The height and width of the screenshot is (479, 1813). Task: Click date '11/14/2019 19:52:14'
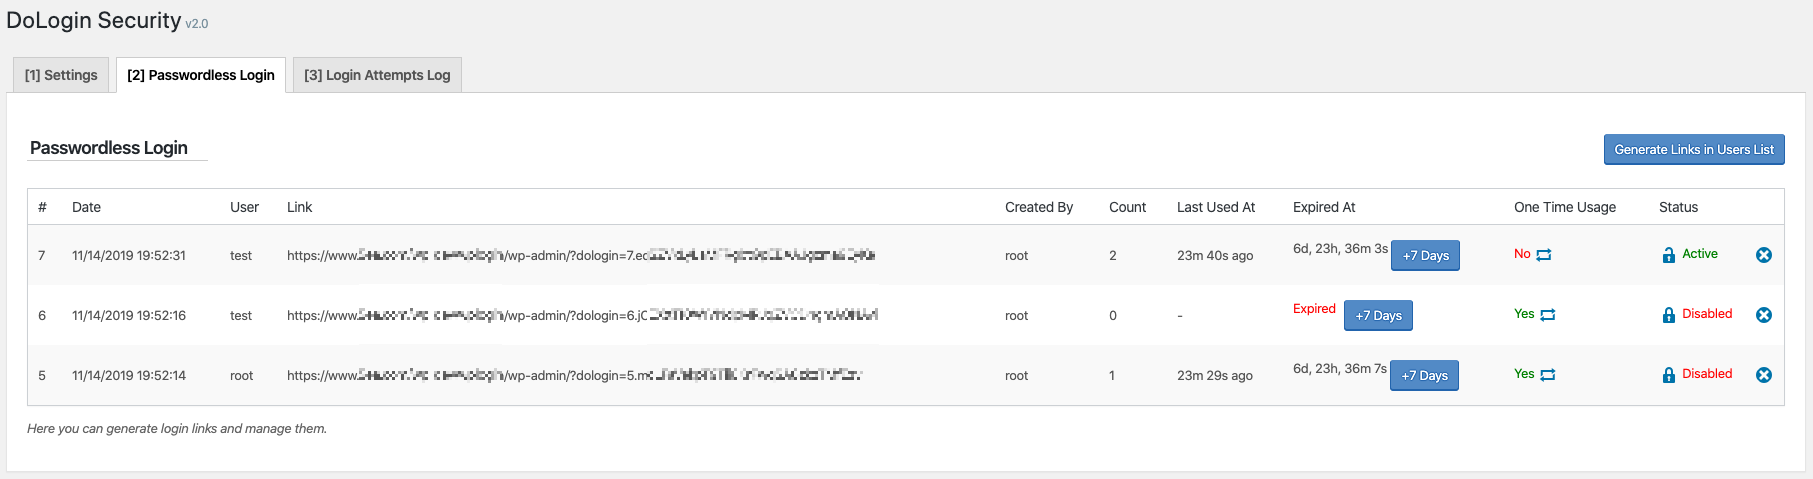[x=129, y=375]
